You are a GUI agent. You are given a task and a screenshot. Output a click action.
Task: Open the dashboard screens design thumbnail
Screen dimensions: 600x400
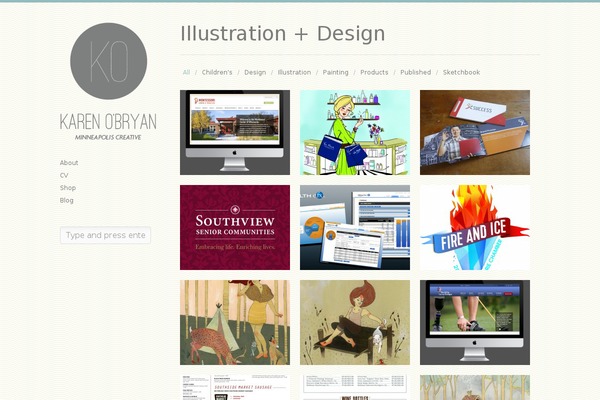pos(355,227)
